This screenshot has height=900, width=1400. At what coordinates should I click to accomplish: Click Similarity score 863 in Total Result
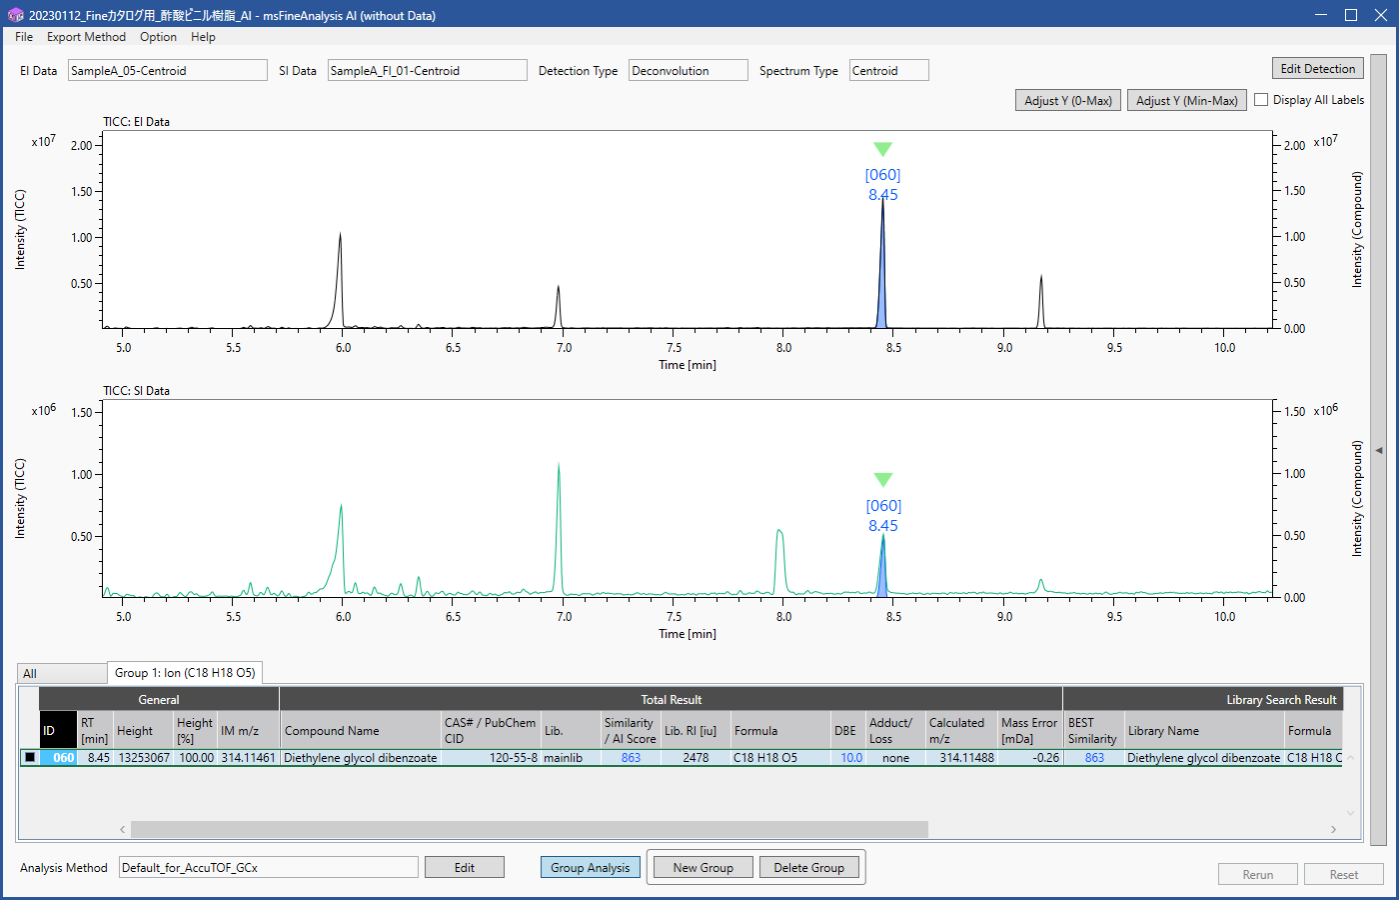click(630, 758)
